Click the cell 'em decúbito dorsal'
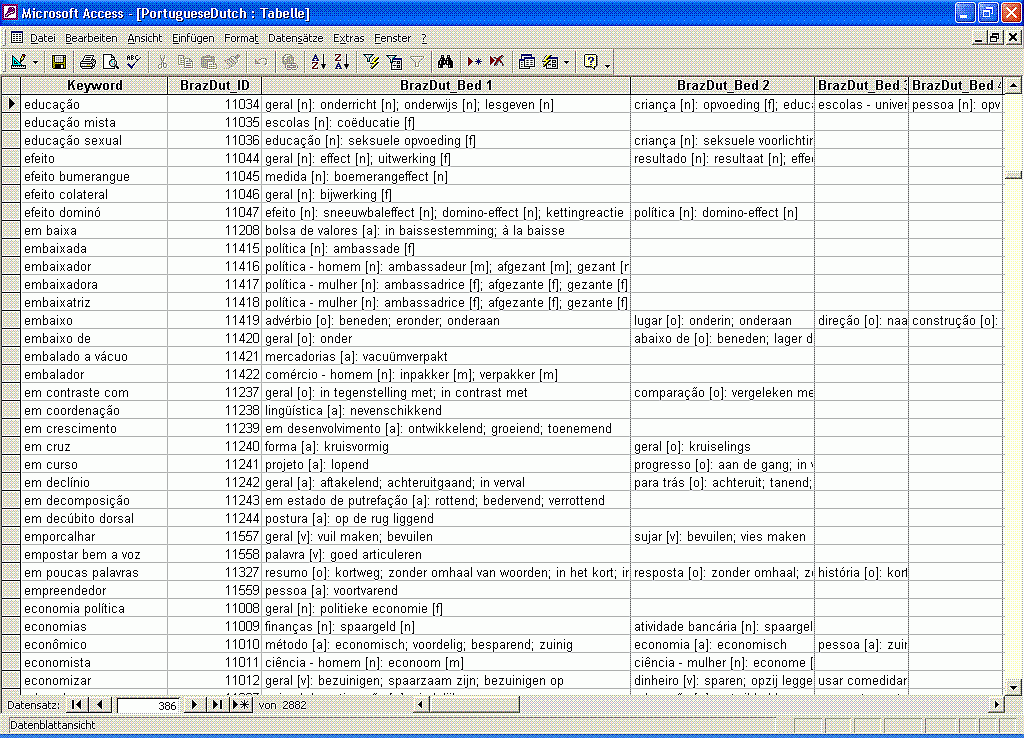 coord(95,518)
